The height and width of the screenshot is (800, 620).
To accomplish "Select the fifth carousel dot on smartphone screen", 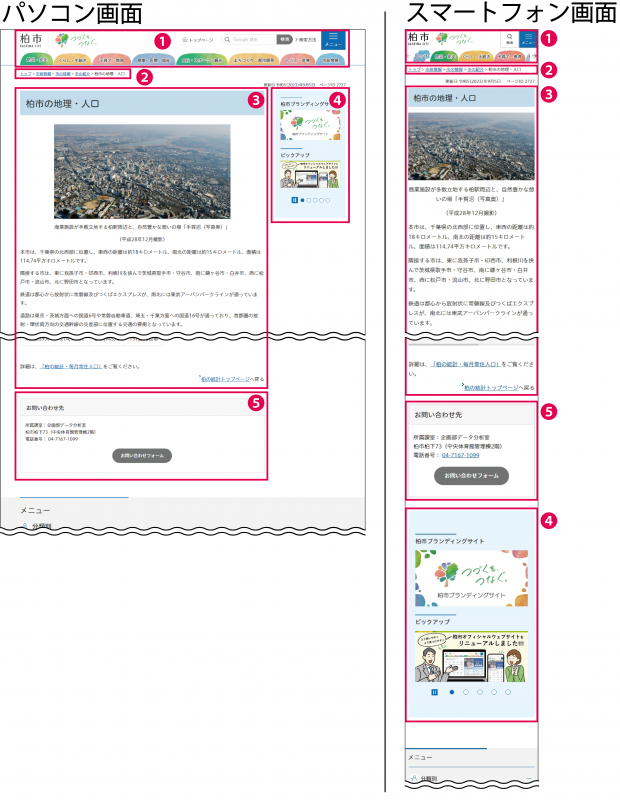I will [508, 692].
